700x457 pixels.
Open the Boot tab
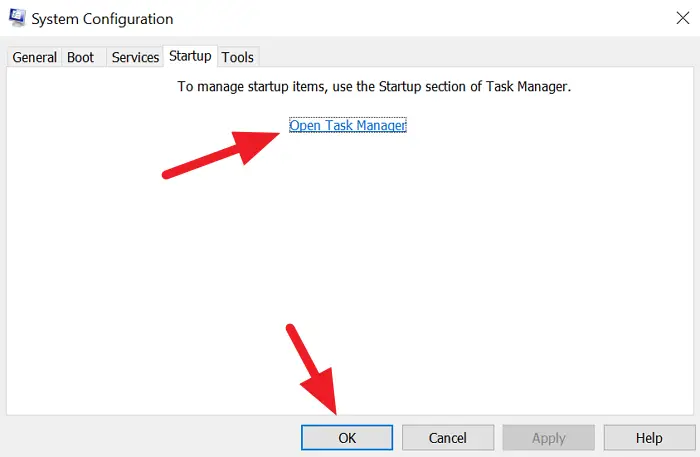81,57
